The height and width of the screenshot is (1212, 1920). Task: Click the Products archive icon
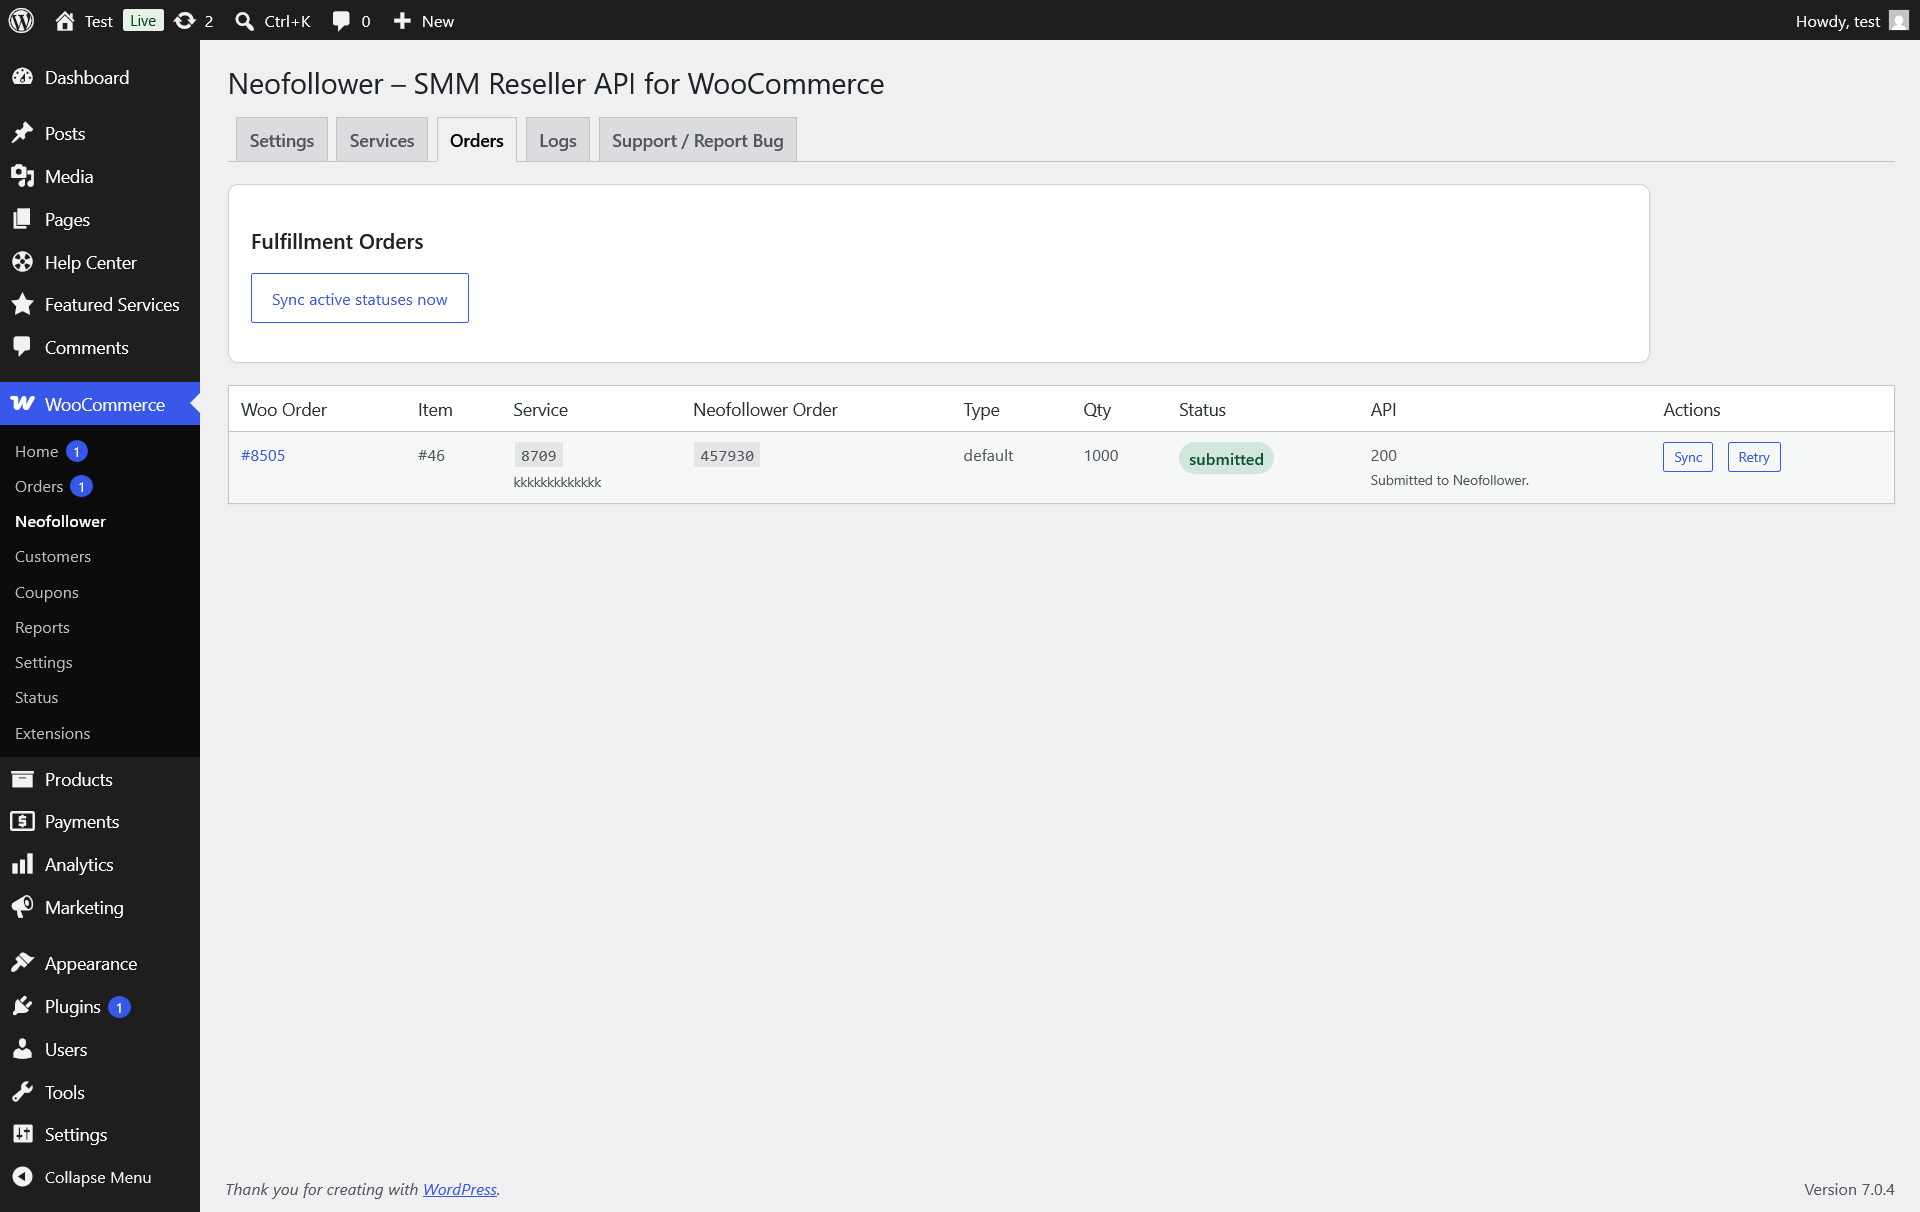point(22,779)
